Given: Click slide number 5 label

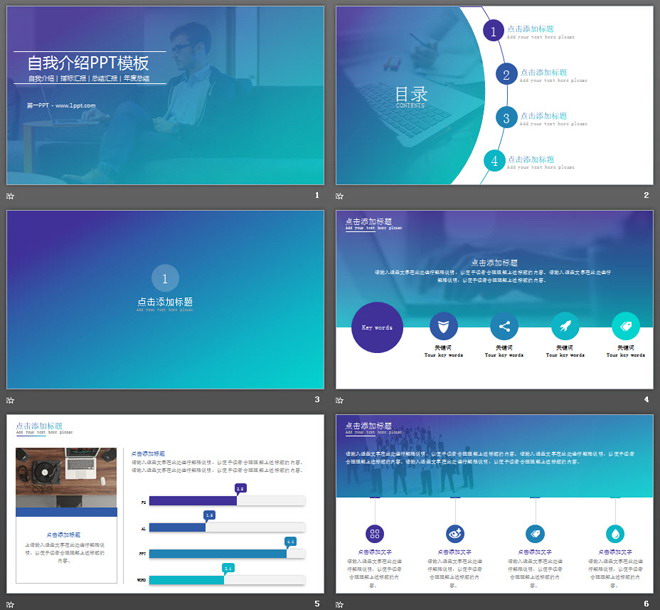Looking at the screenshot, I should pos(317,604).
